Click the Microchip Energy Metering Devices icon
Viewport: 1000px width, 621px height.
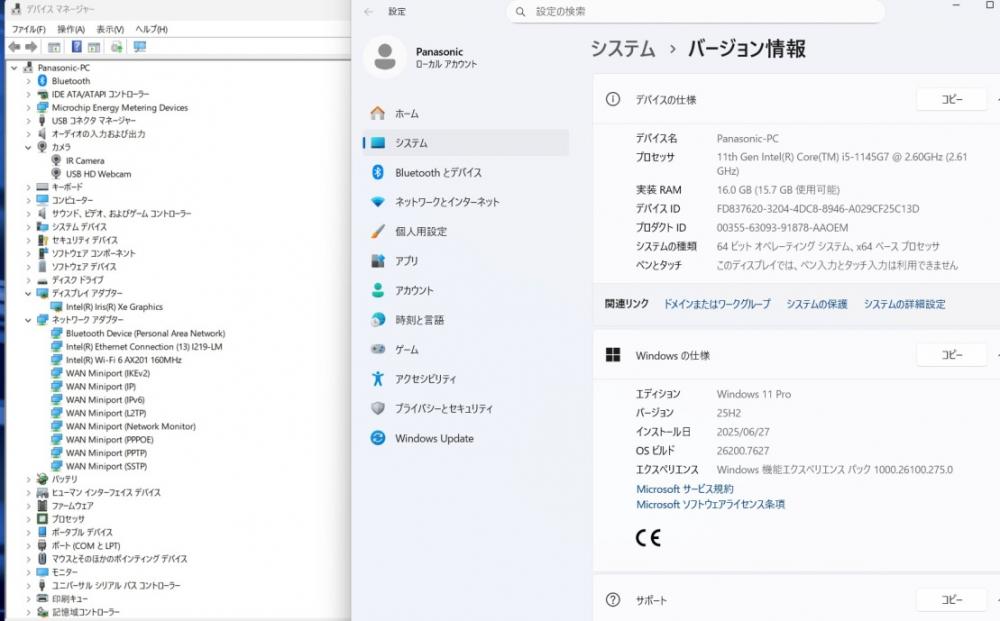tap(42, 108)
